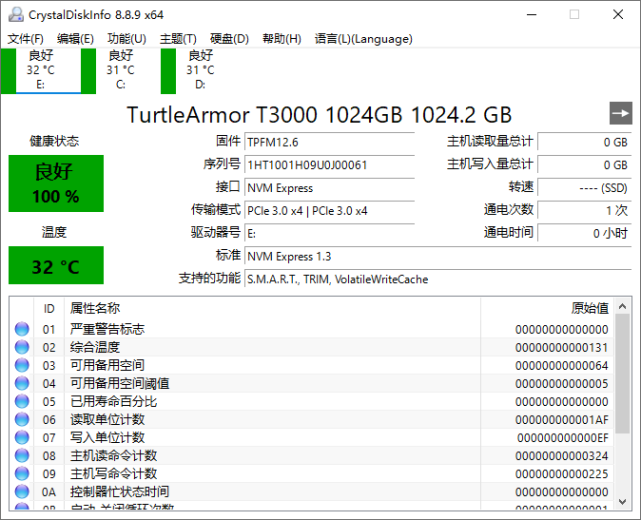The width and height of the screenshot is (641, 520).
Task: Click the green health indicator for drive C:
Action: point(88,71)
